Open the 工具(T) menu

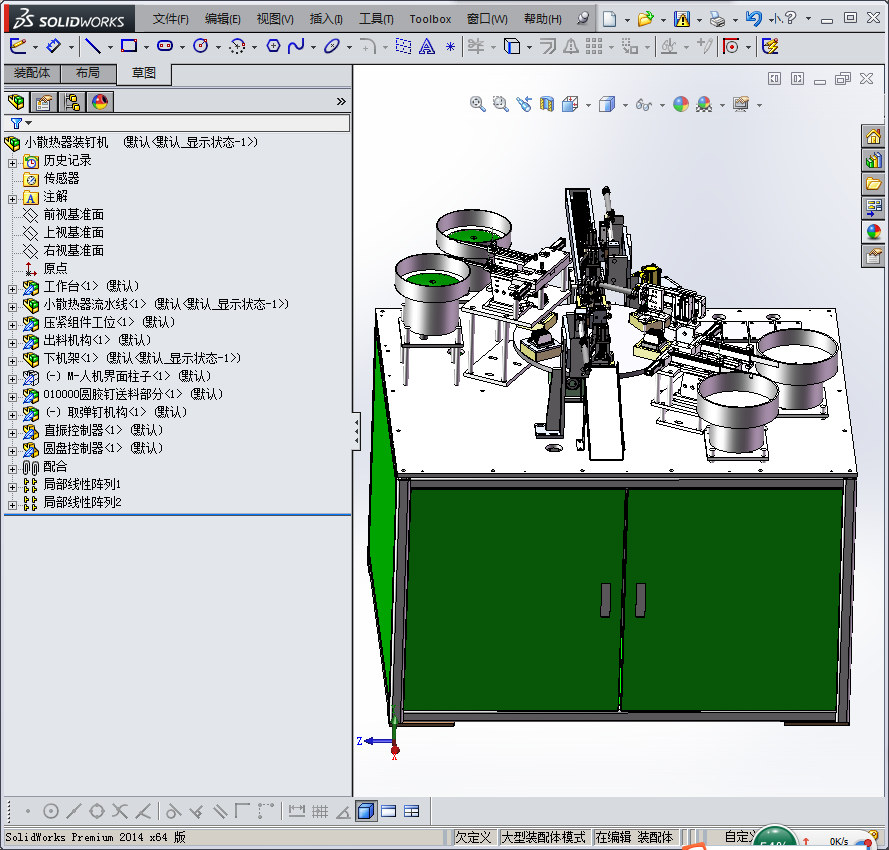coord(376,19)
